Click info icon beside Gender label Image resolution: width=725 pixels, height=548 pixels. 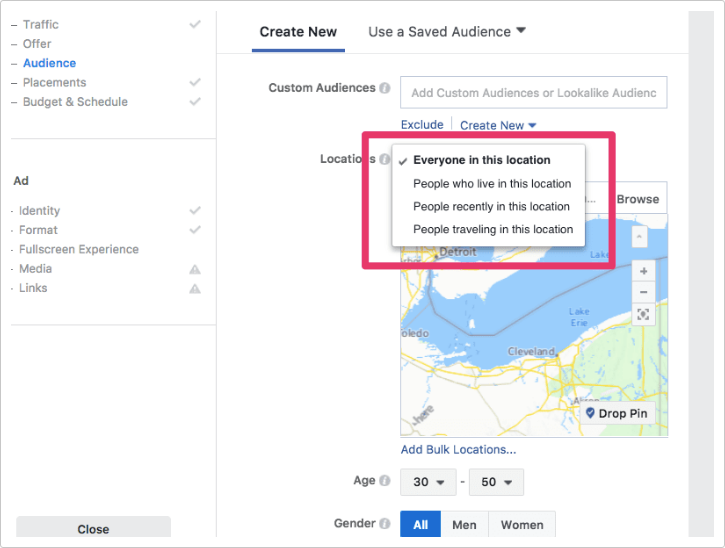point(385,523)
